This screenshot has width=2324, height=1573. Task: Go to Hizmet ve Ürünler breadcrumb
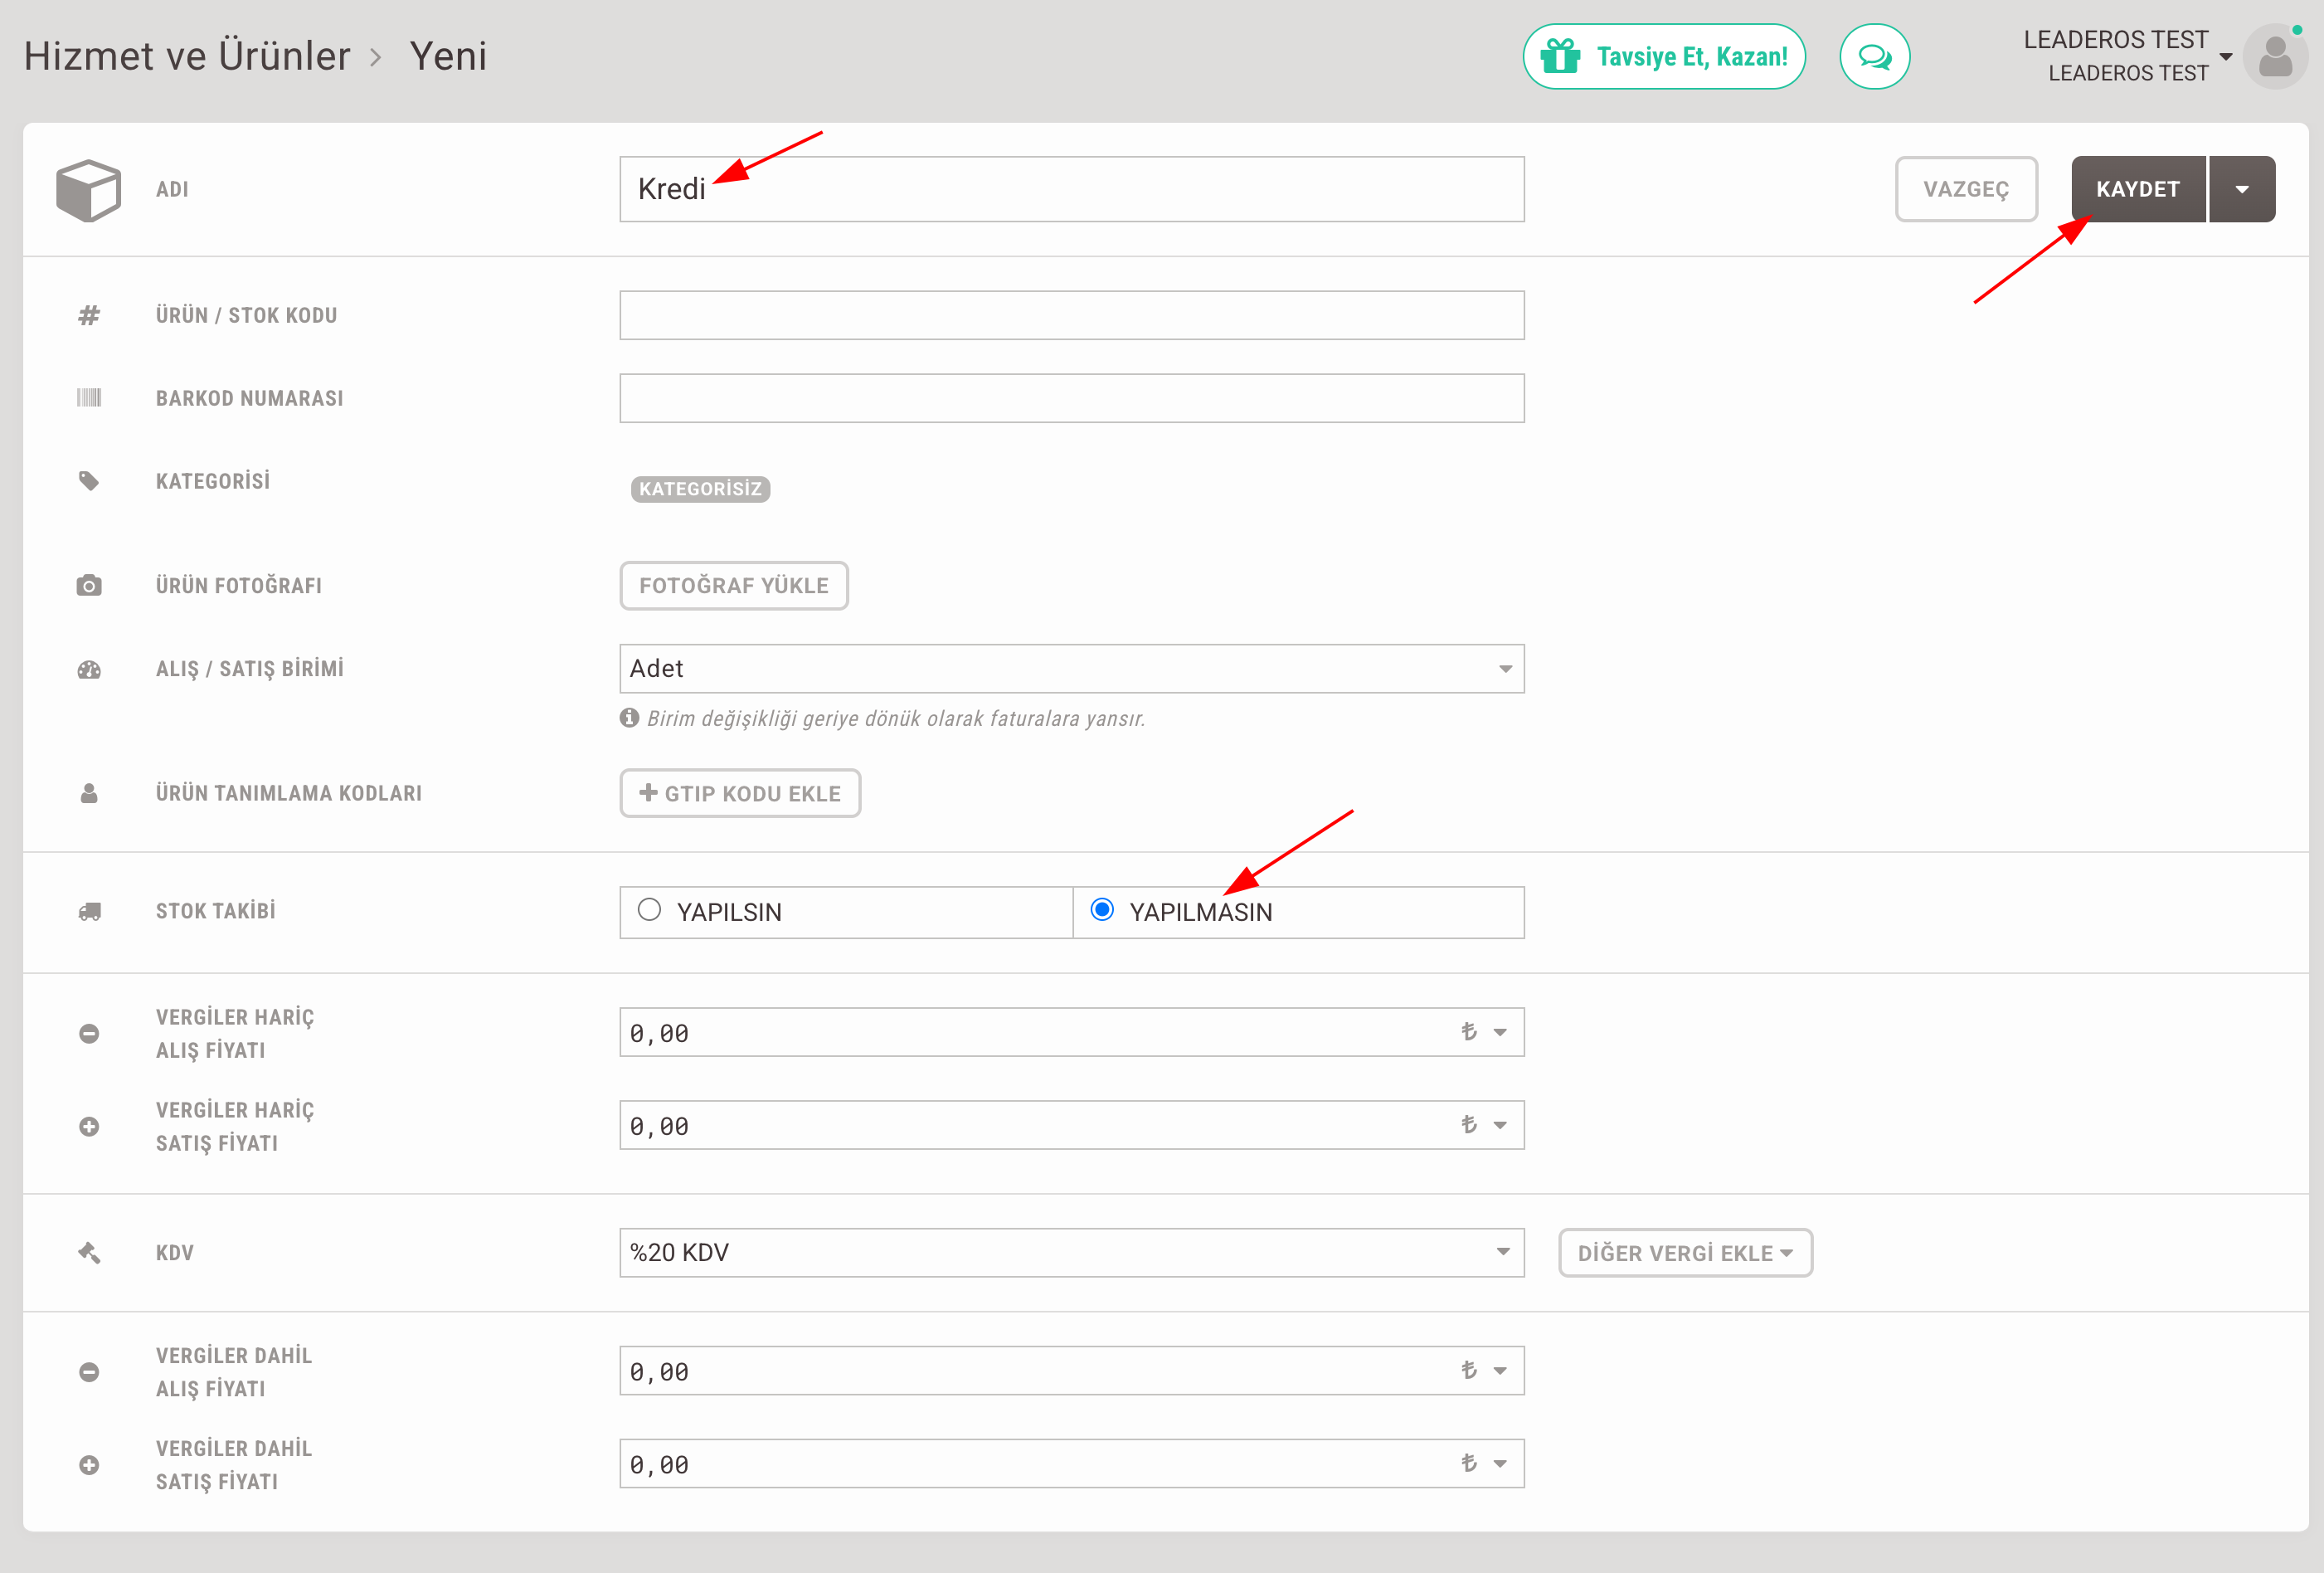pyautogui.click(x=187, y=57)
